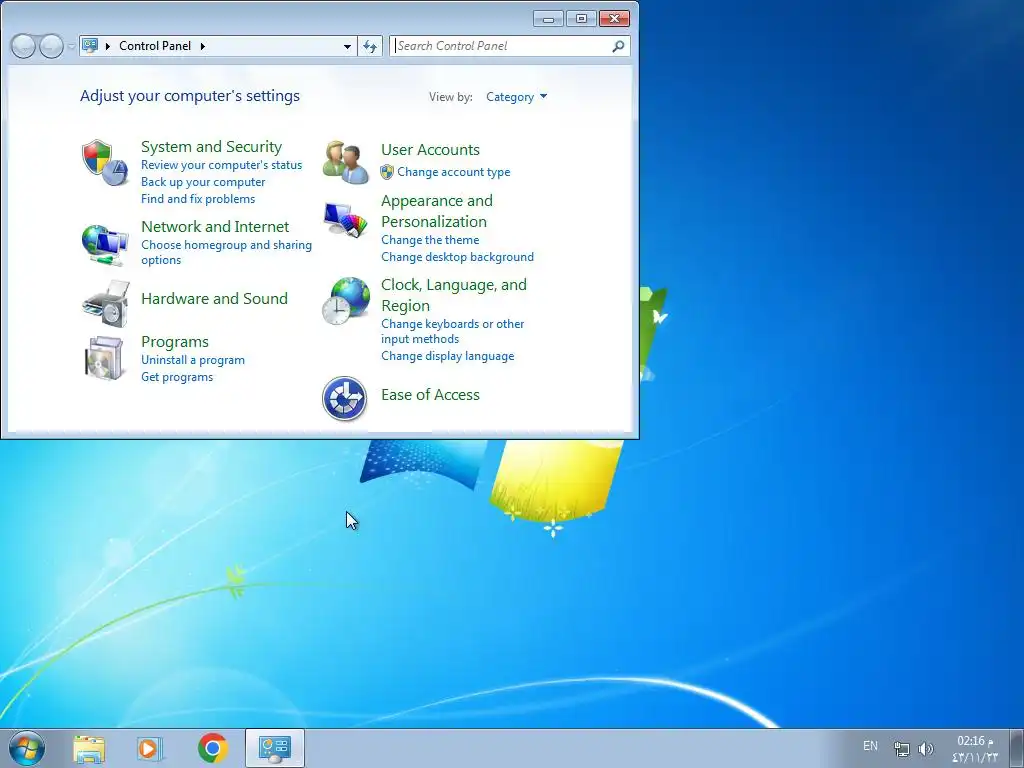Click Control Panel breadcrumb text
Screen dimensions: 1024x768
click(155, 46)
